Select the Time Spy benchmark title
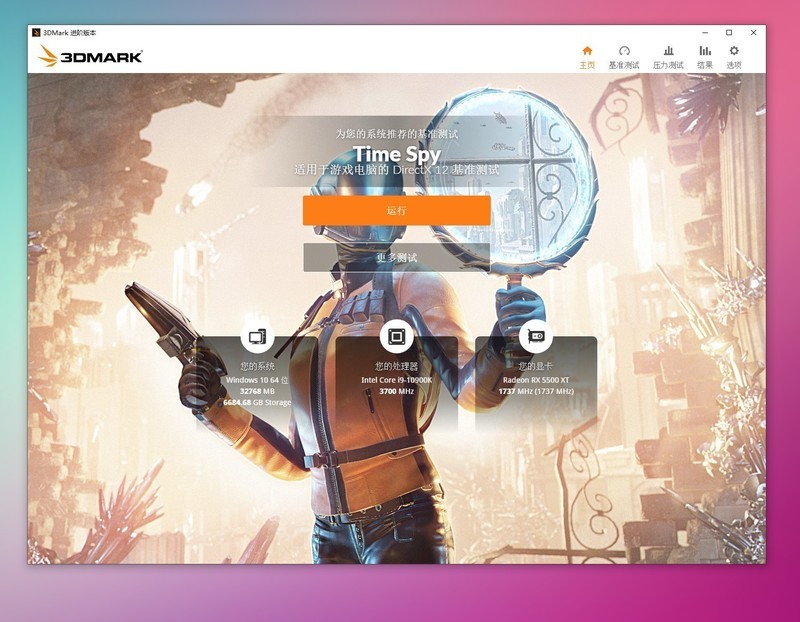The image size is (800, 622). click(x=396, y=154)
